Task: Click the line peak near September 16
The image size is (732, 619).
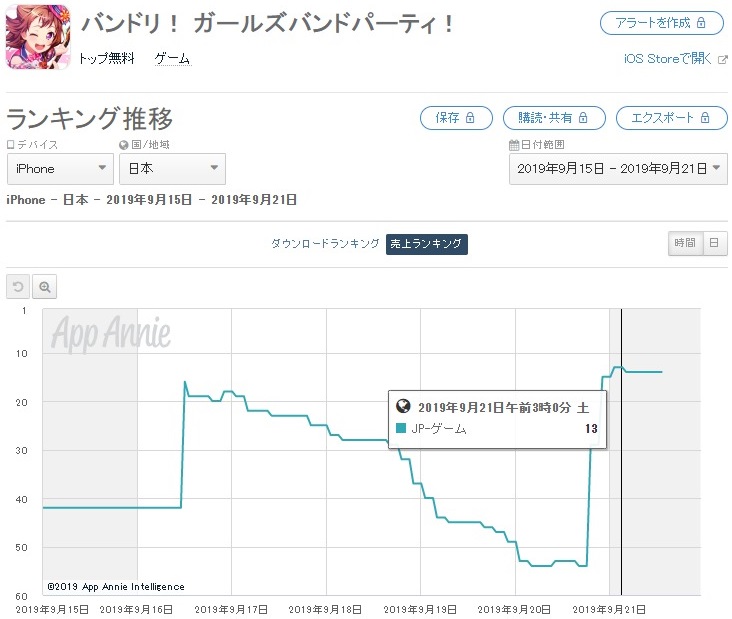Action: [x=185, y=382]
